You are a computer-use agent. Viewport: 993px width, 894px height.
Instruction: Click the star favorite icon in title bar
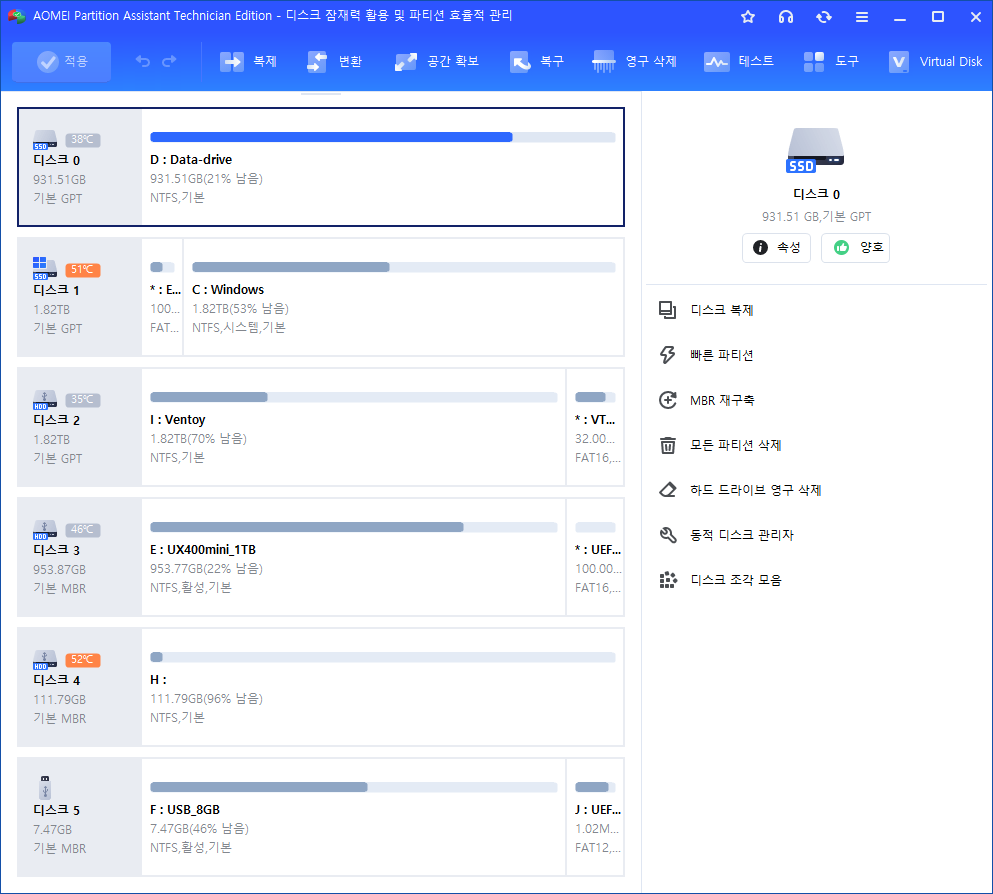[x=748, y=17]
